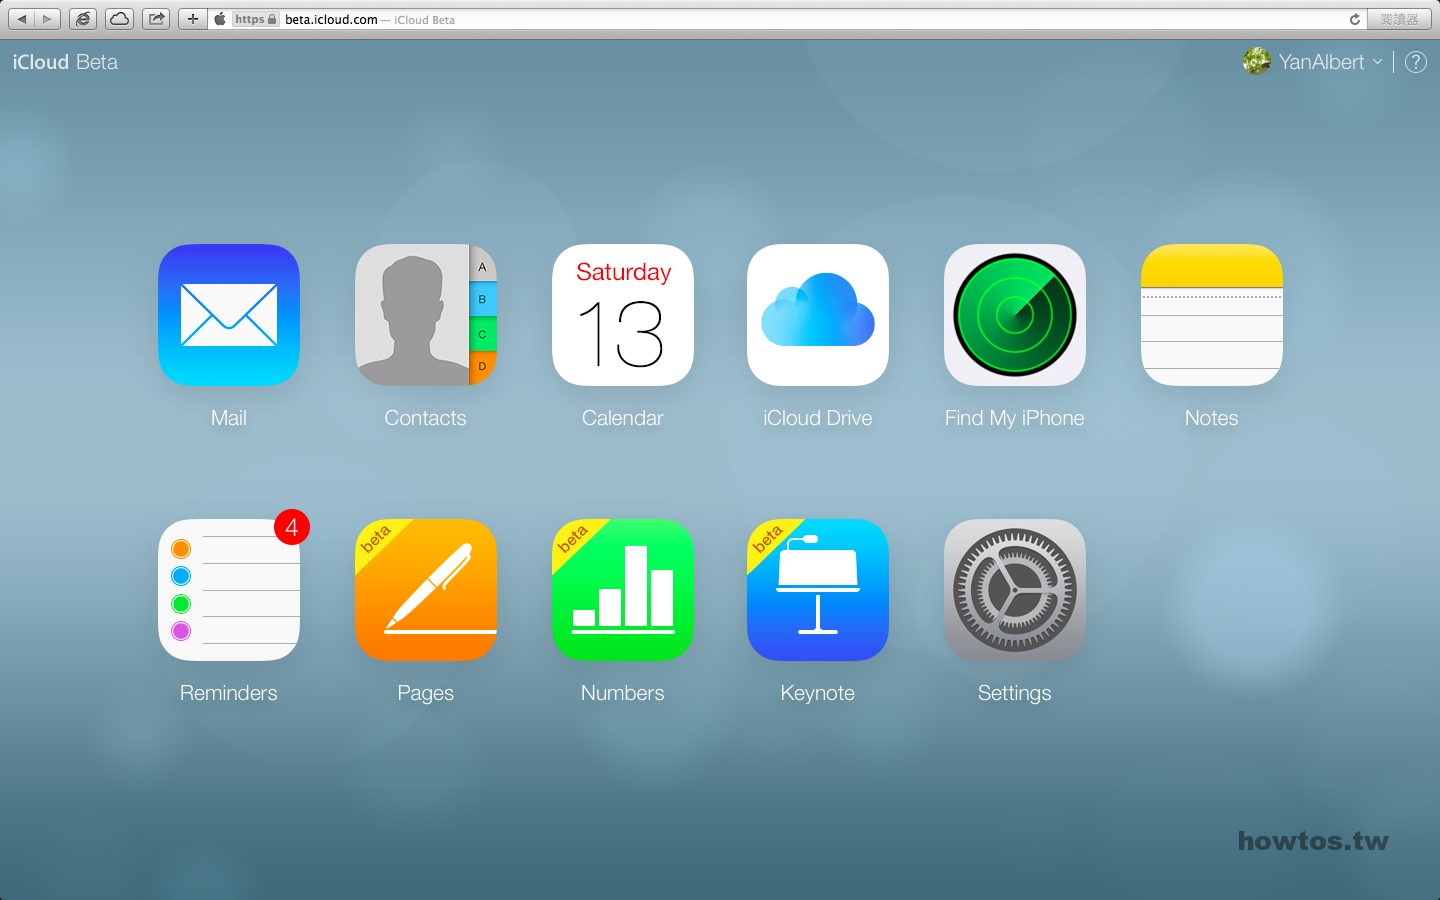
Task: Open the Notes app icon
Action: pyautogui.click(x=1212, y=315)
